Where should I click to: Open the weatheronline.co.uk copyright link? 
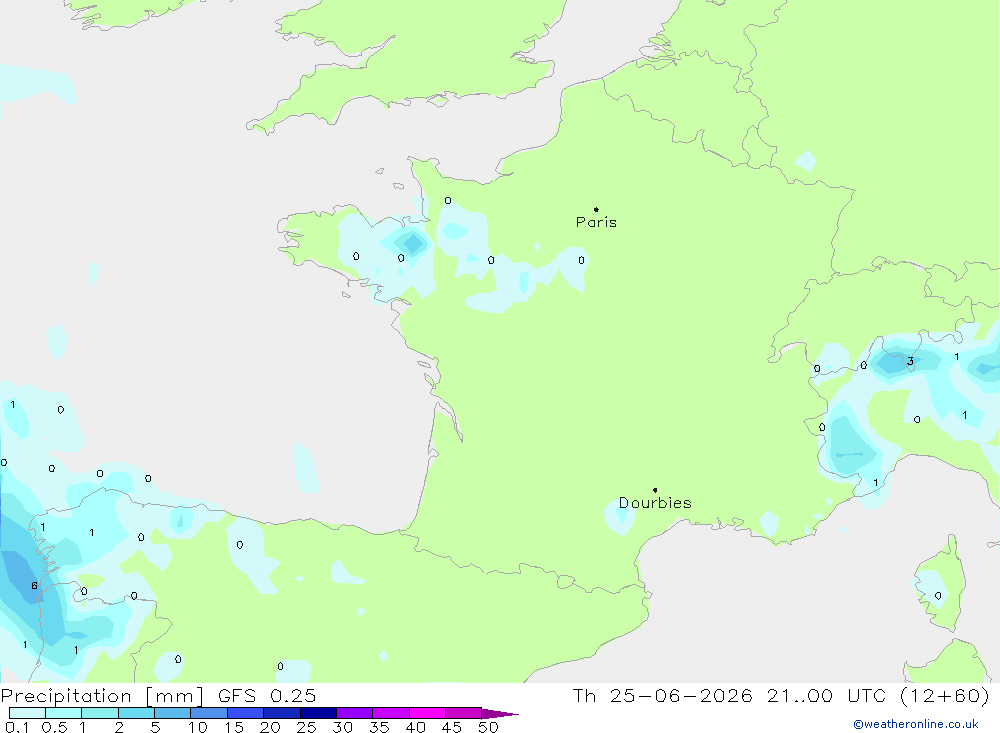click(916, 724)
